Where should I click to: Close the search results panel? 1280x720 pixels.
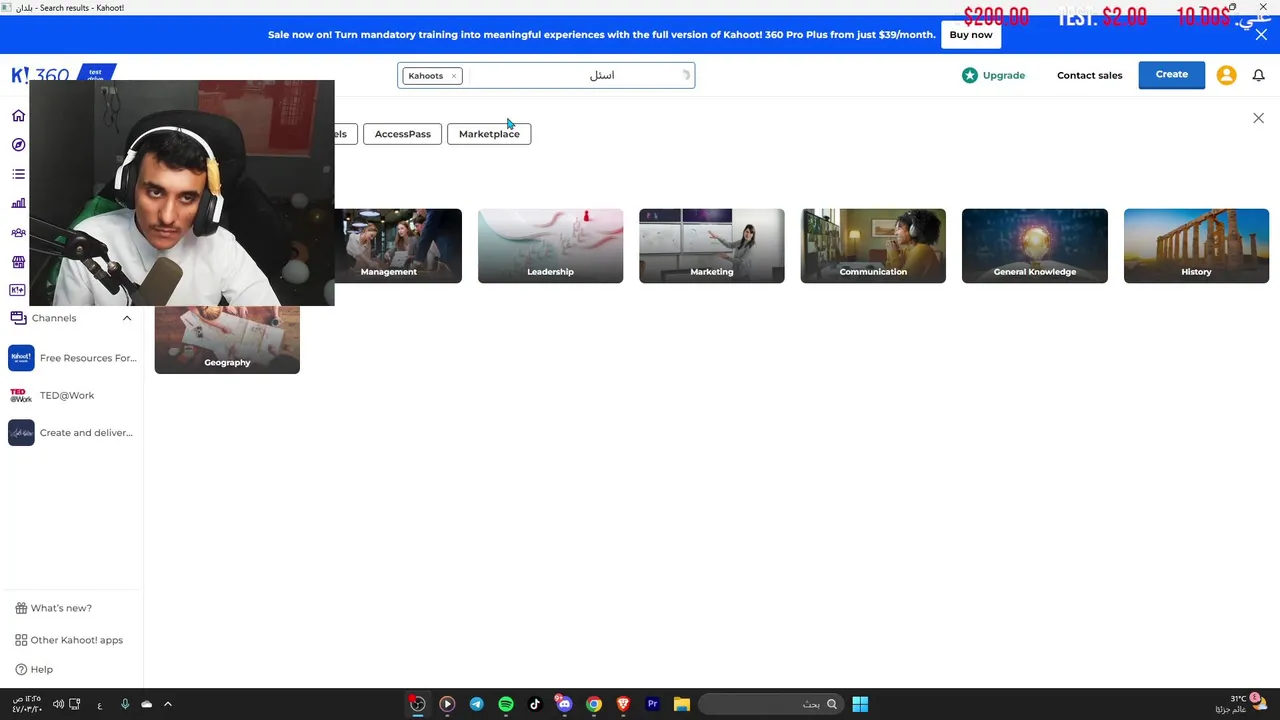(1258, 118)
